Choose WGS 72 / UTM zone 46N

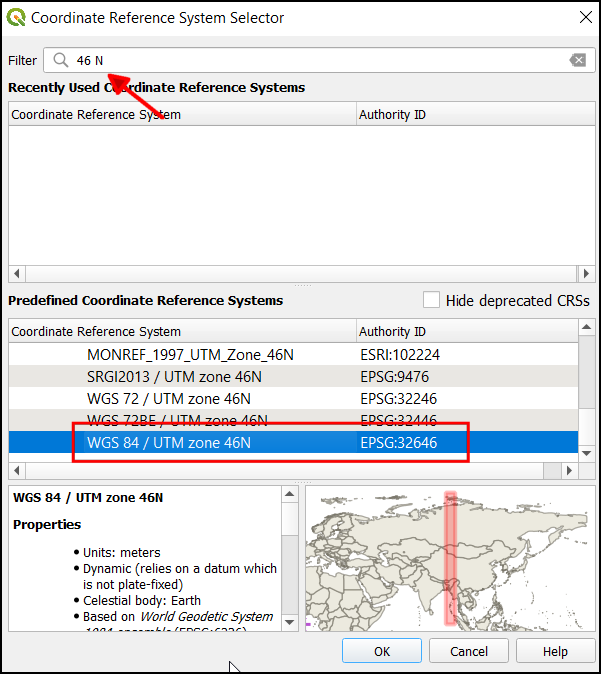coord(168,398)
